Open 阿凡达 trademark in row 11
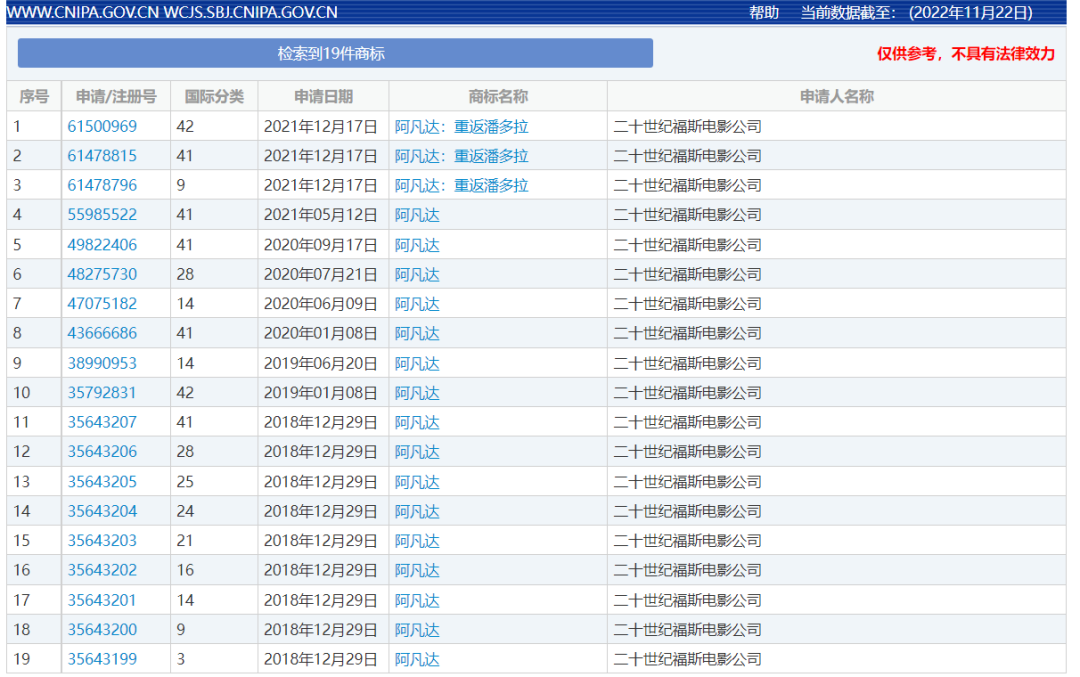The image size is (1080, 677). pyautogui.click(x=417, y=423)
